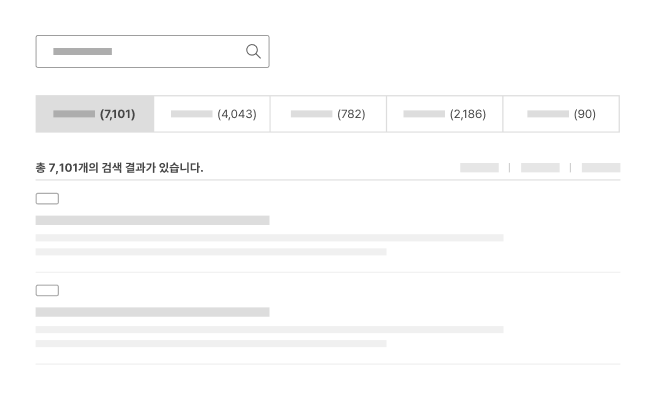
Task: Click the first result's category badge
Action: point(47,198)
